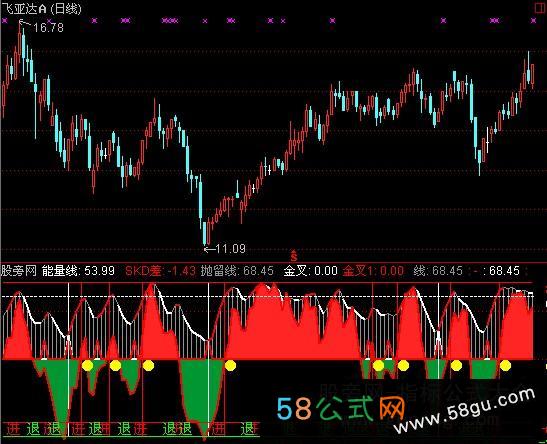Viewport: 547px width, 444px height.
Task: Select the SKD差: -1.43 indicator label
Action: click(160, 271)
